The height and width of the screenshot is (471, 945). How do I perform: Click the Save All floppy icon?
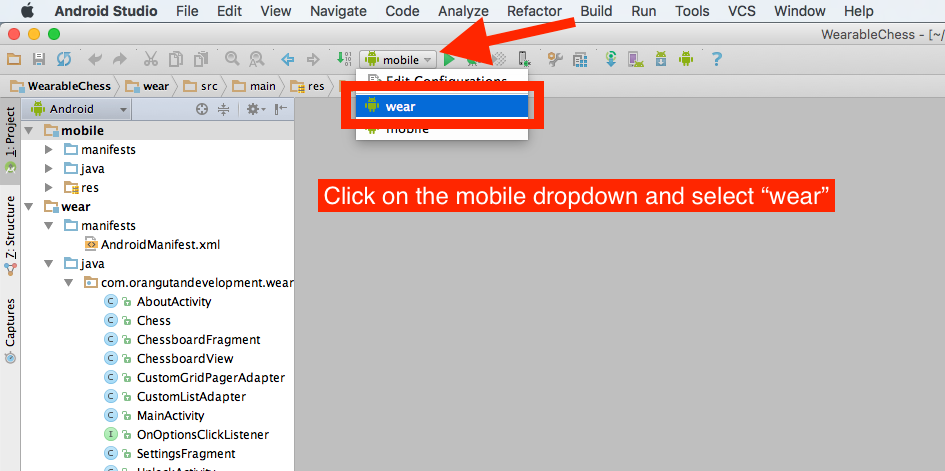click(x=39, y=59)
